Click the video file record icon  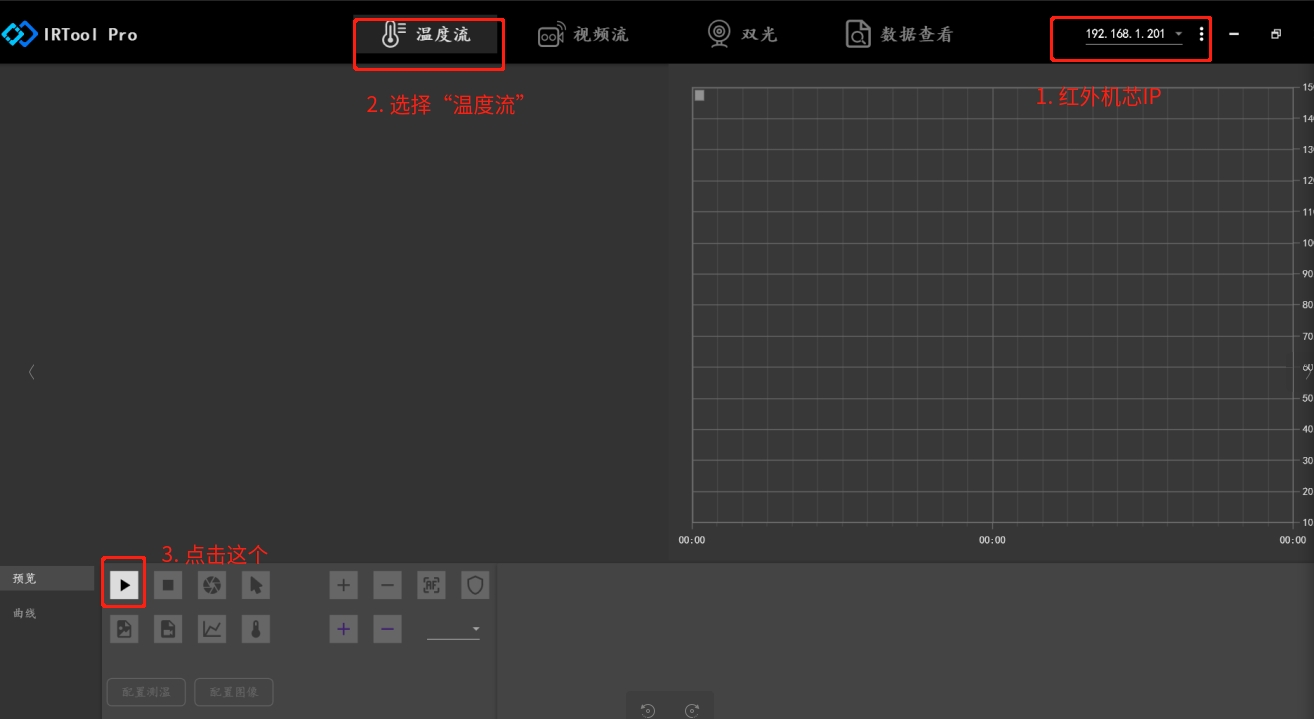click(x=168, y=629)
